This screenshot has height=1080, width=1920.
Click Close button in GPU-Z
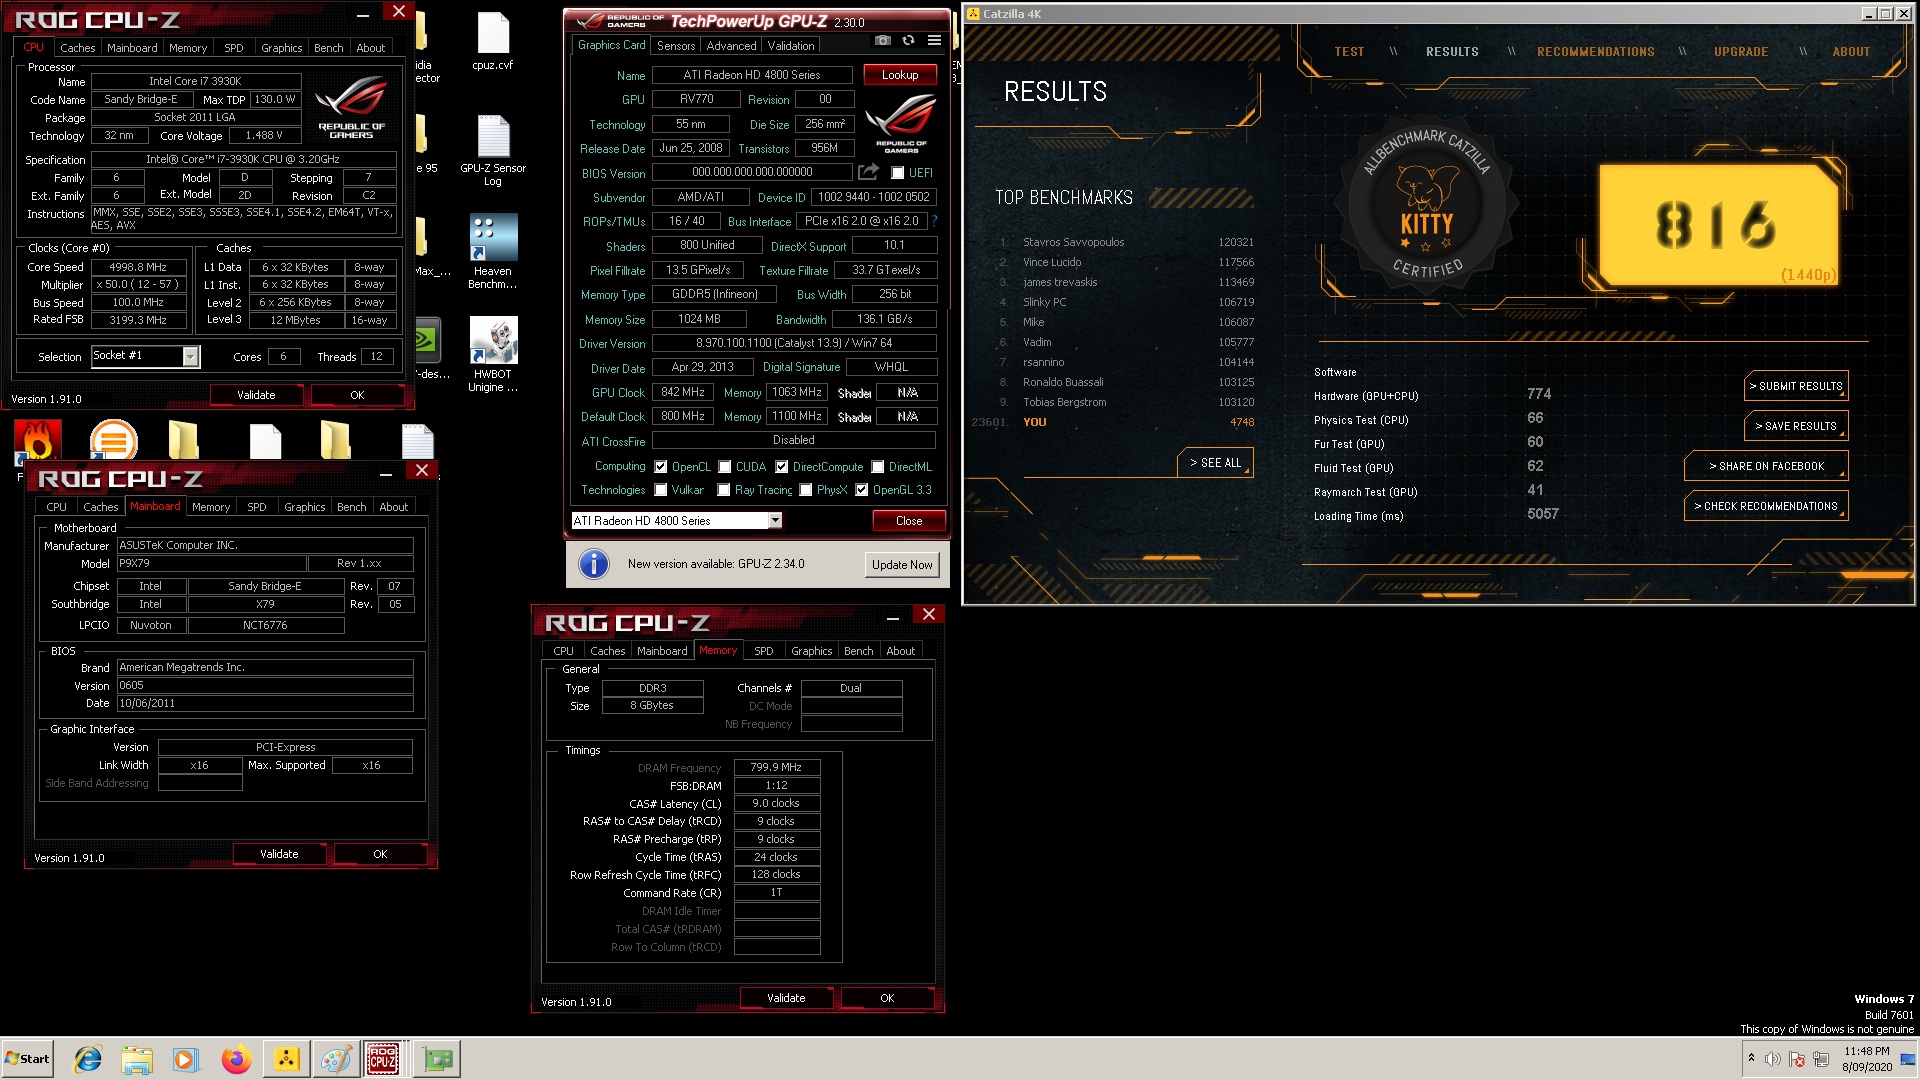908,521
